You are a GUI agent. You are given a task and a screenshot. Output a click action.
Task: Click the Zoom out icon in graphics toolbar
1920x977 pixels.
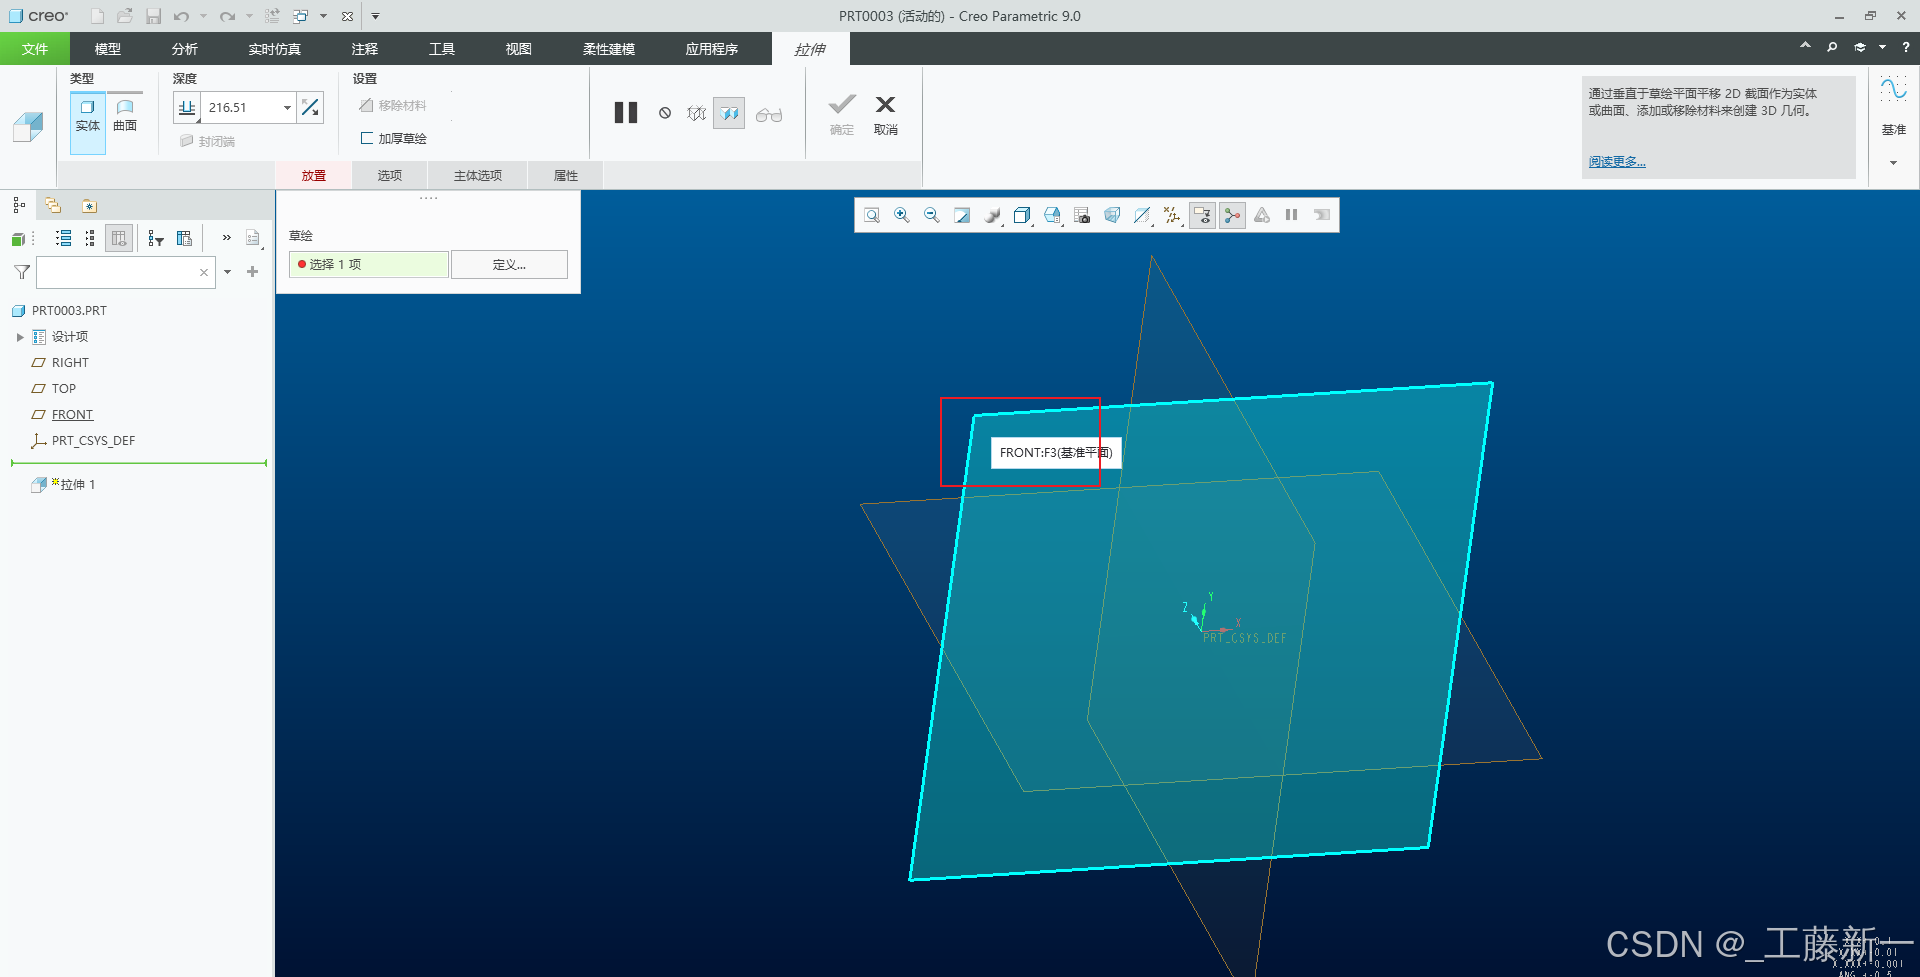[932, 215]
